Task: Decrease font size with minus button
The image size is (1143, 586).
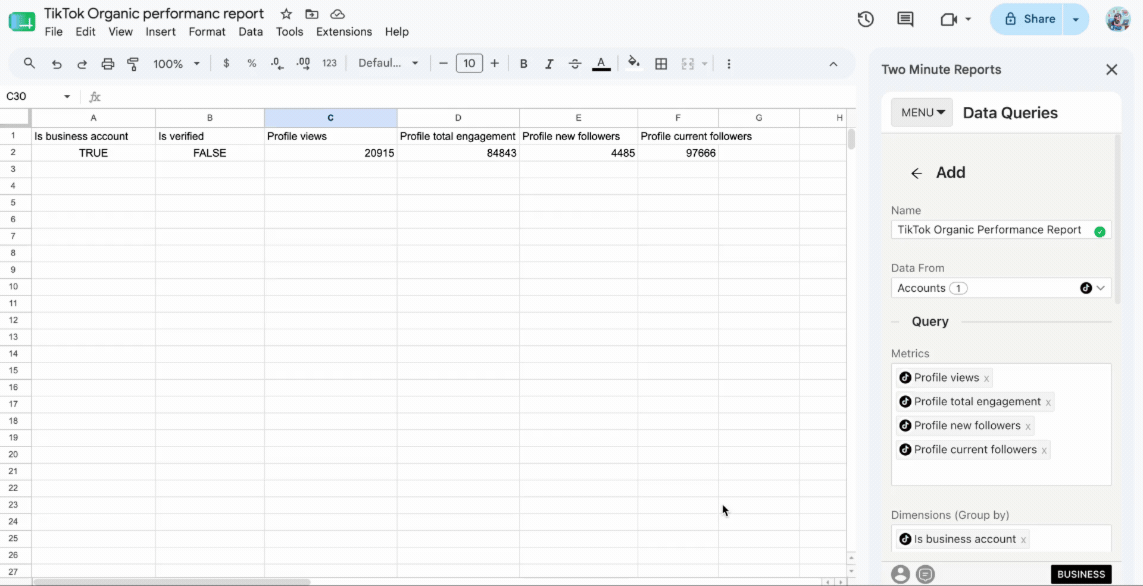Action: pyautogui.click(x=443, y=64)
